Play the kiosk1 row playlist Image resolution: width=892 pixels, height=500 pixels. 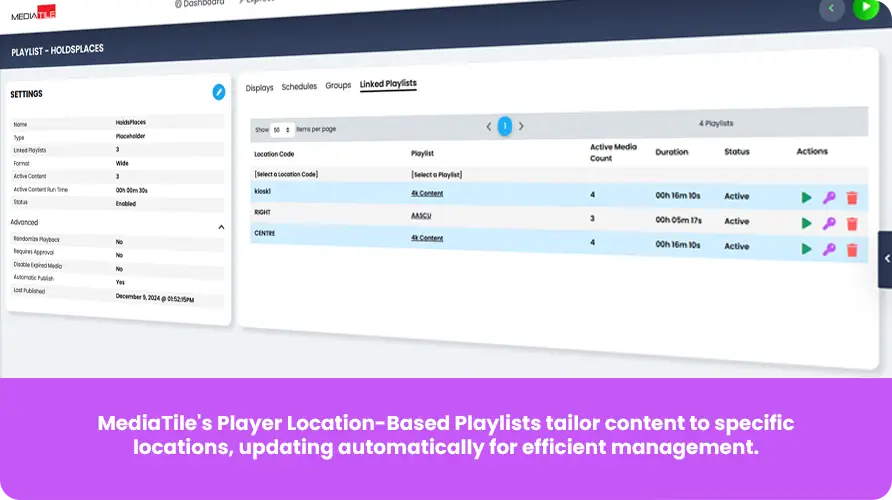click(x=806, y=197)
